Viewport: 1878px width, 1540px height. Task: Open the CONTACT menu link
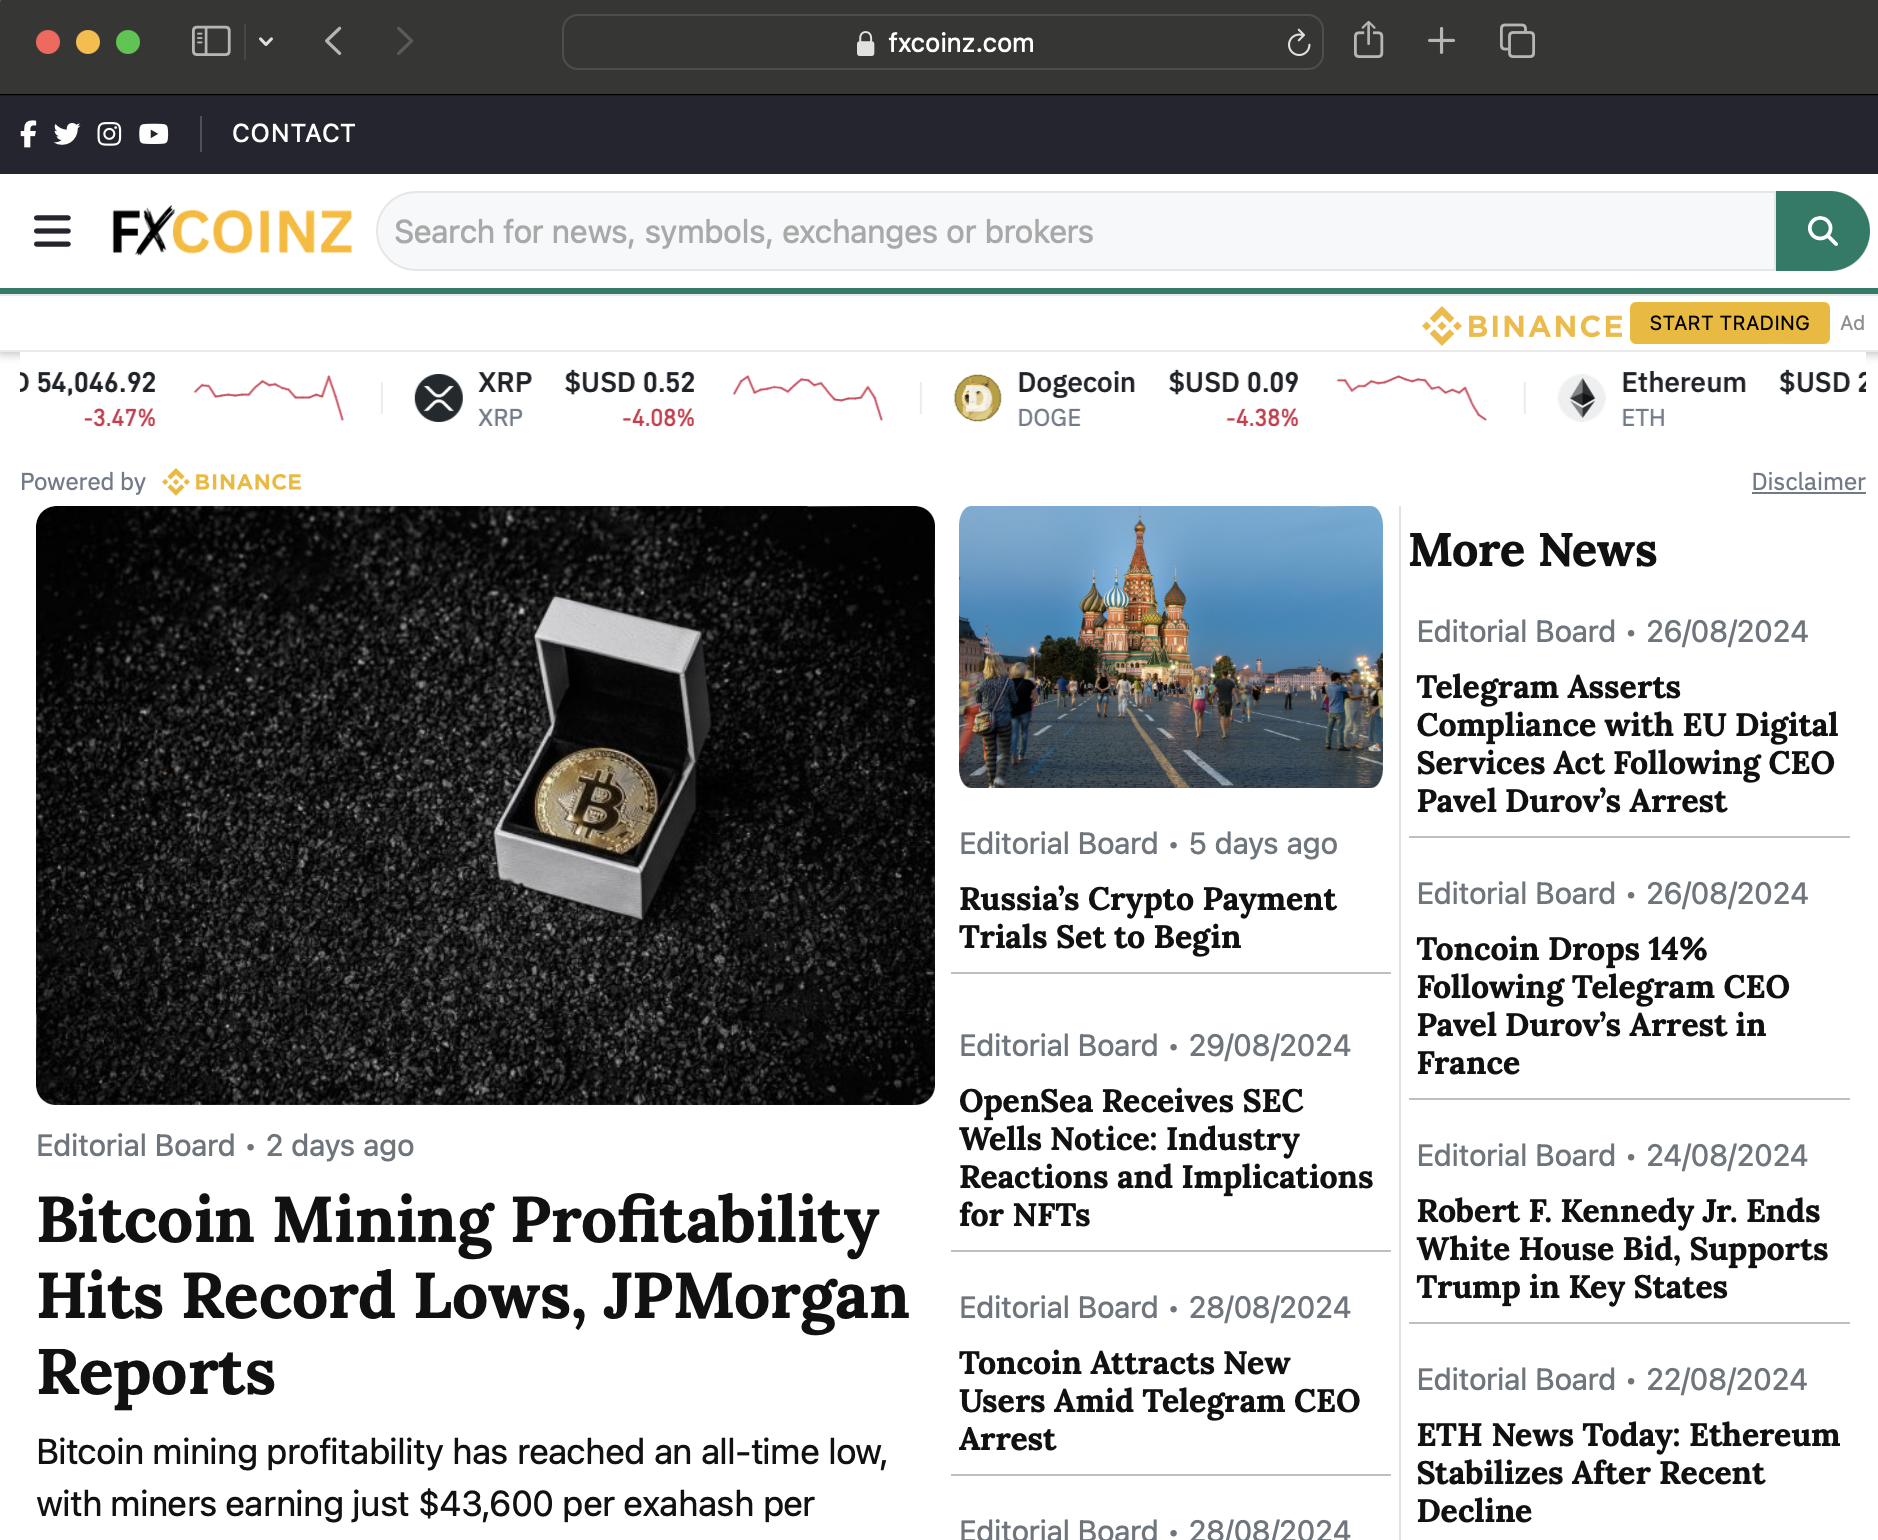coord(294,133)
